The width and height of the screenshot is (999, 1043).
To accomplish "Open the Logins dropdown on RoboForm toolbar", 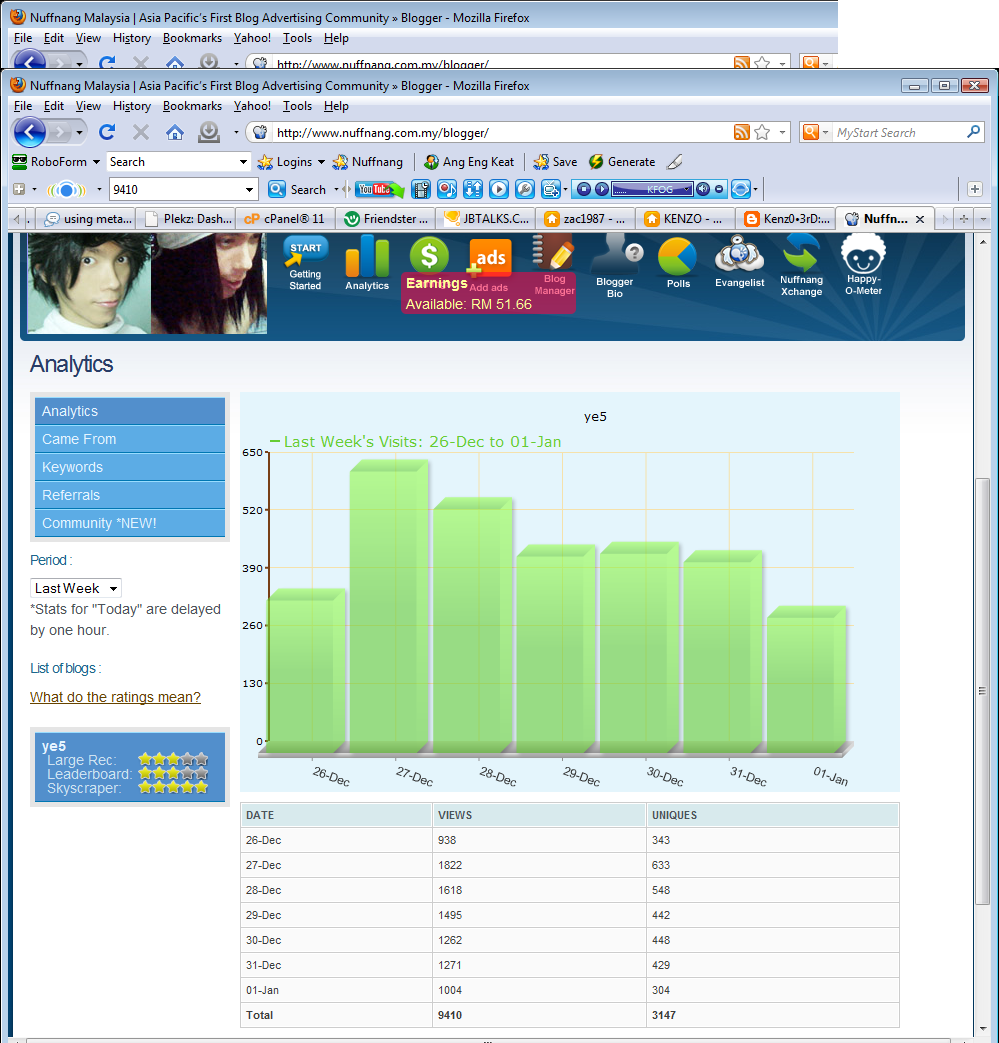I will [x=321, y=162].
